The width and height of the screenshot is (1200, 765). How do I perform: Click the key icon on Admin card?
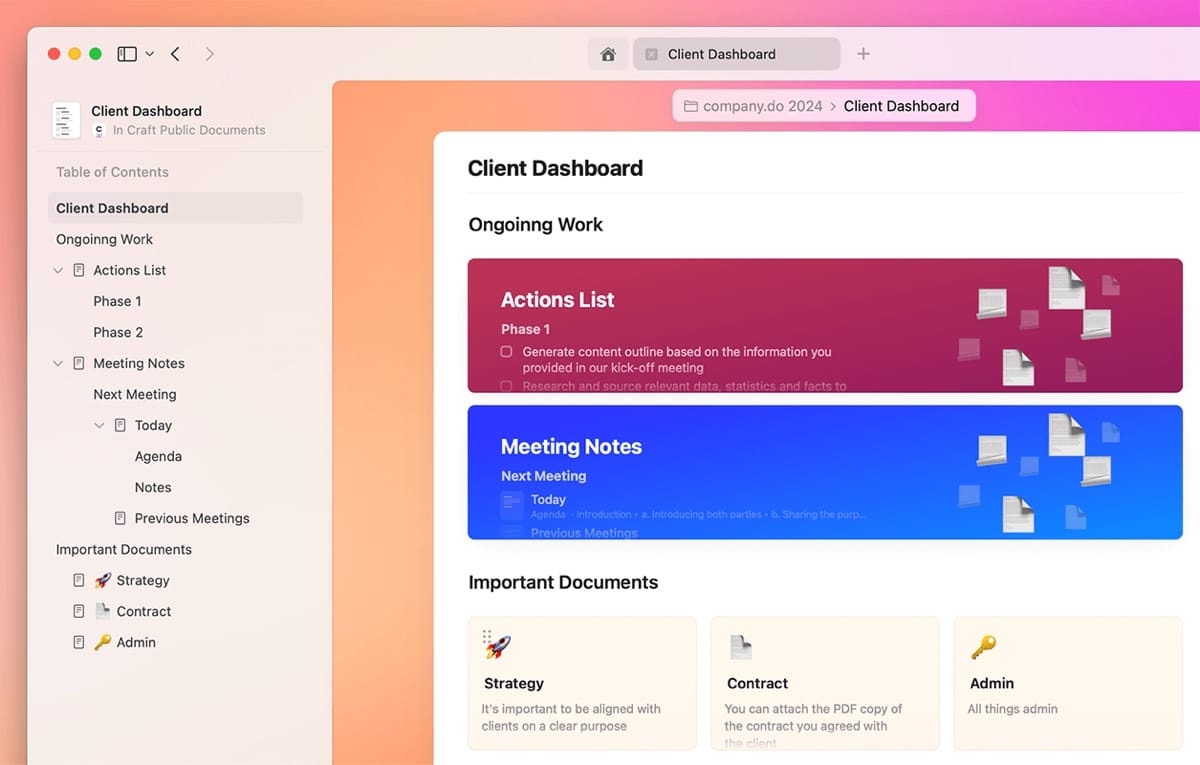983,648
